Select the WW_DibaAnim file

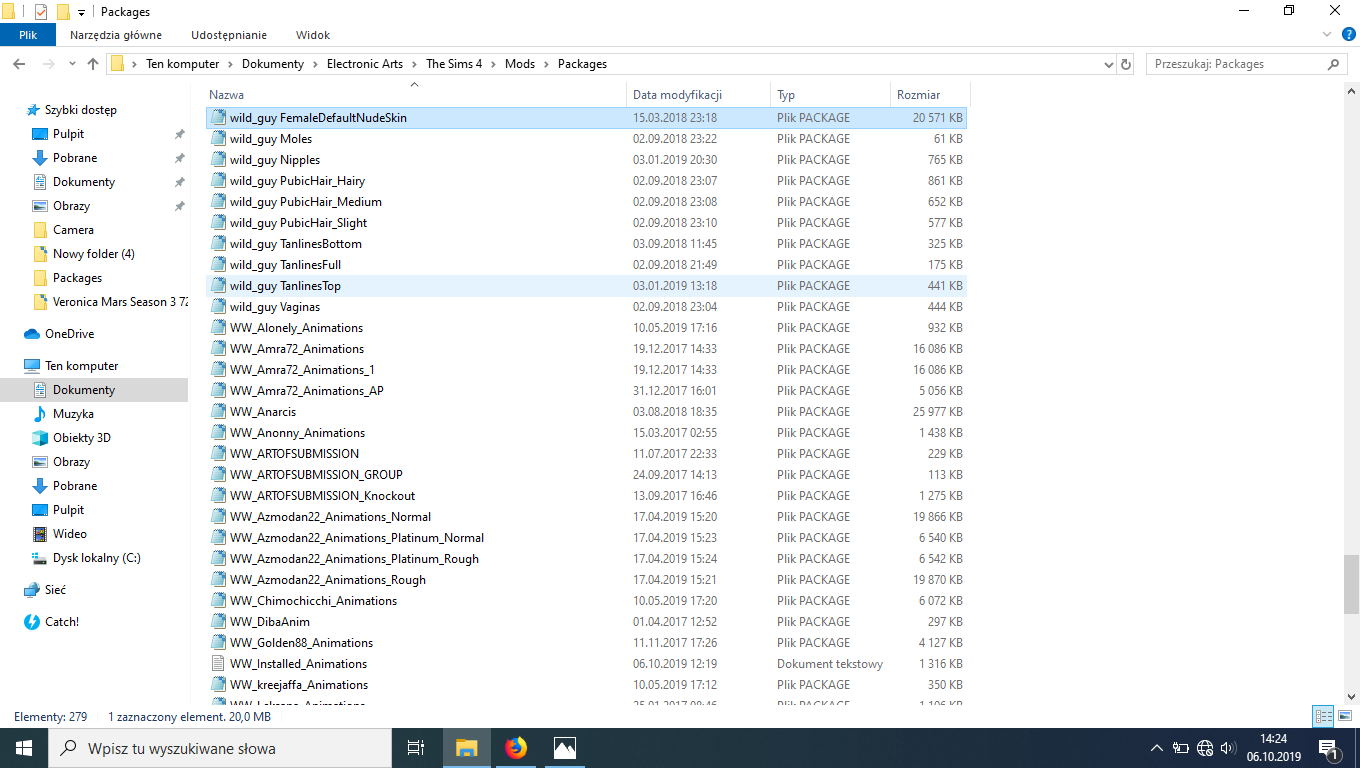coord(587,622)
